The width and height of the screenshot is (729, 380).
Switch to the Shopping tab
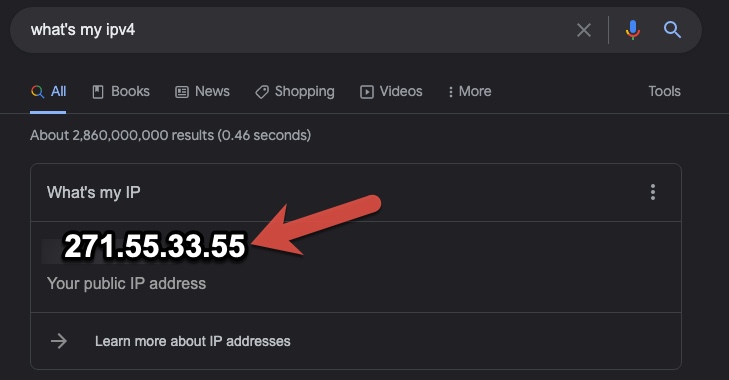point(295,92)
